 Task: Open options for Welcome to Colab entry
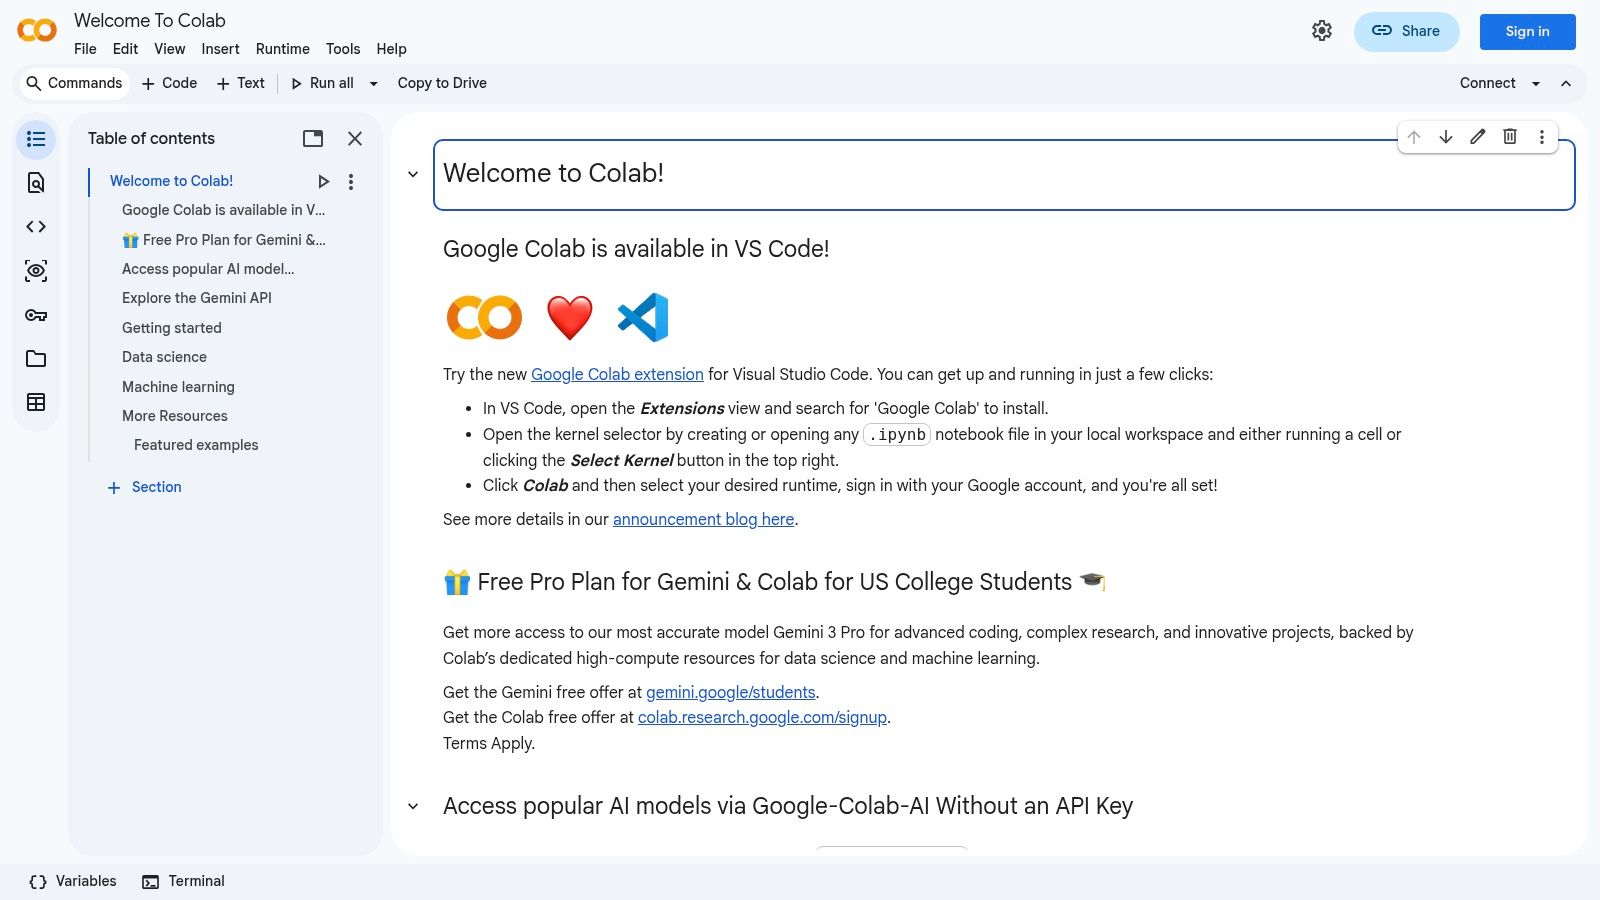[x=351, y=182]
